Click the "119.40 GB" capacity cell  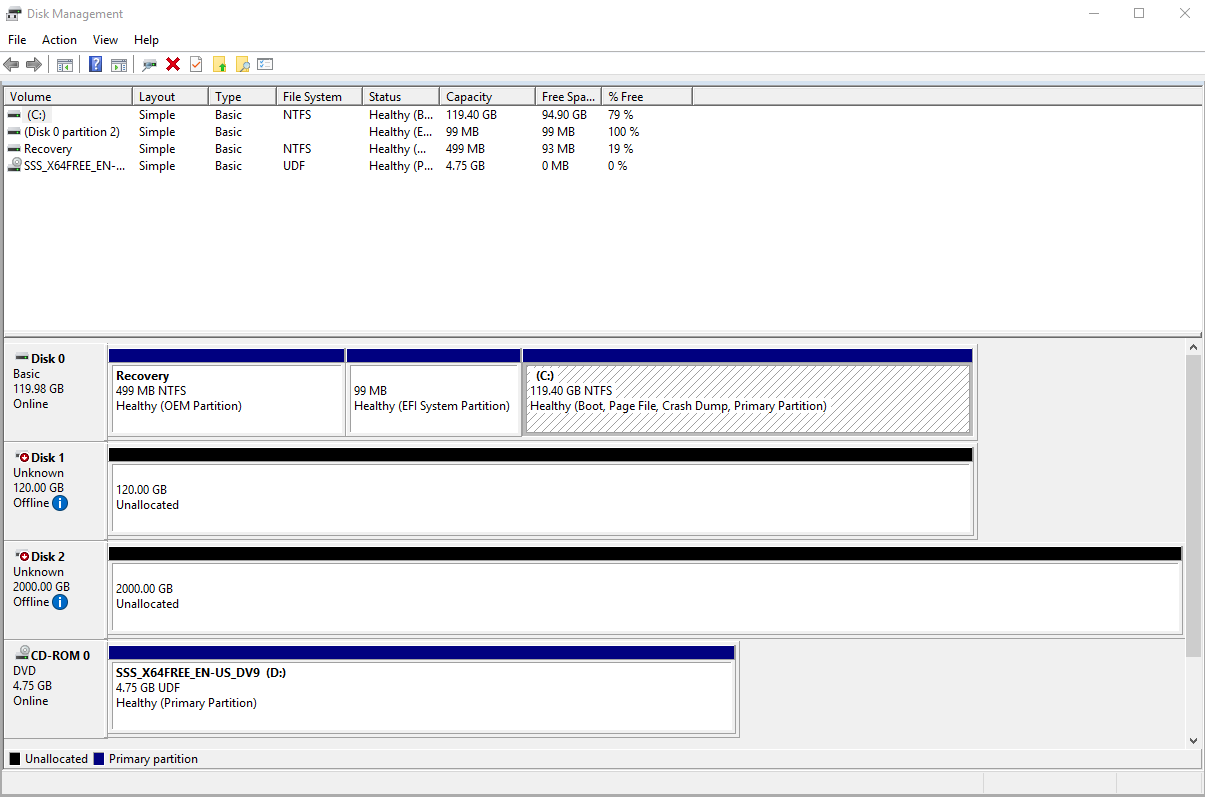[471, 115]
